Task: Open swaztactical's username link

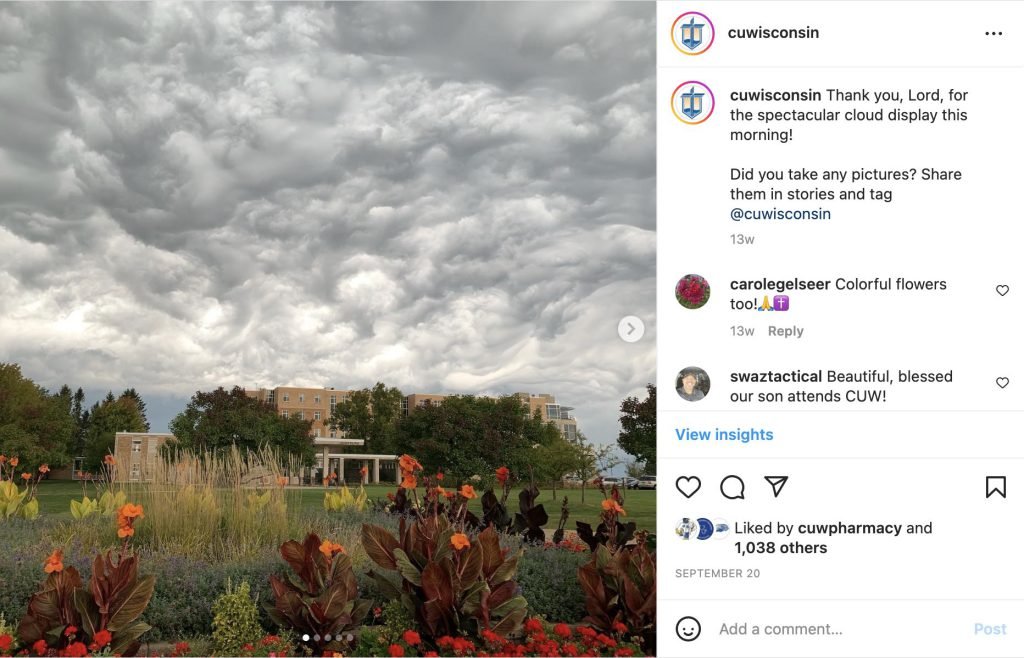Action: click(776, 377)
